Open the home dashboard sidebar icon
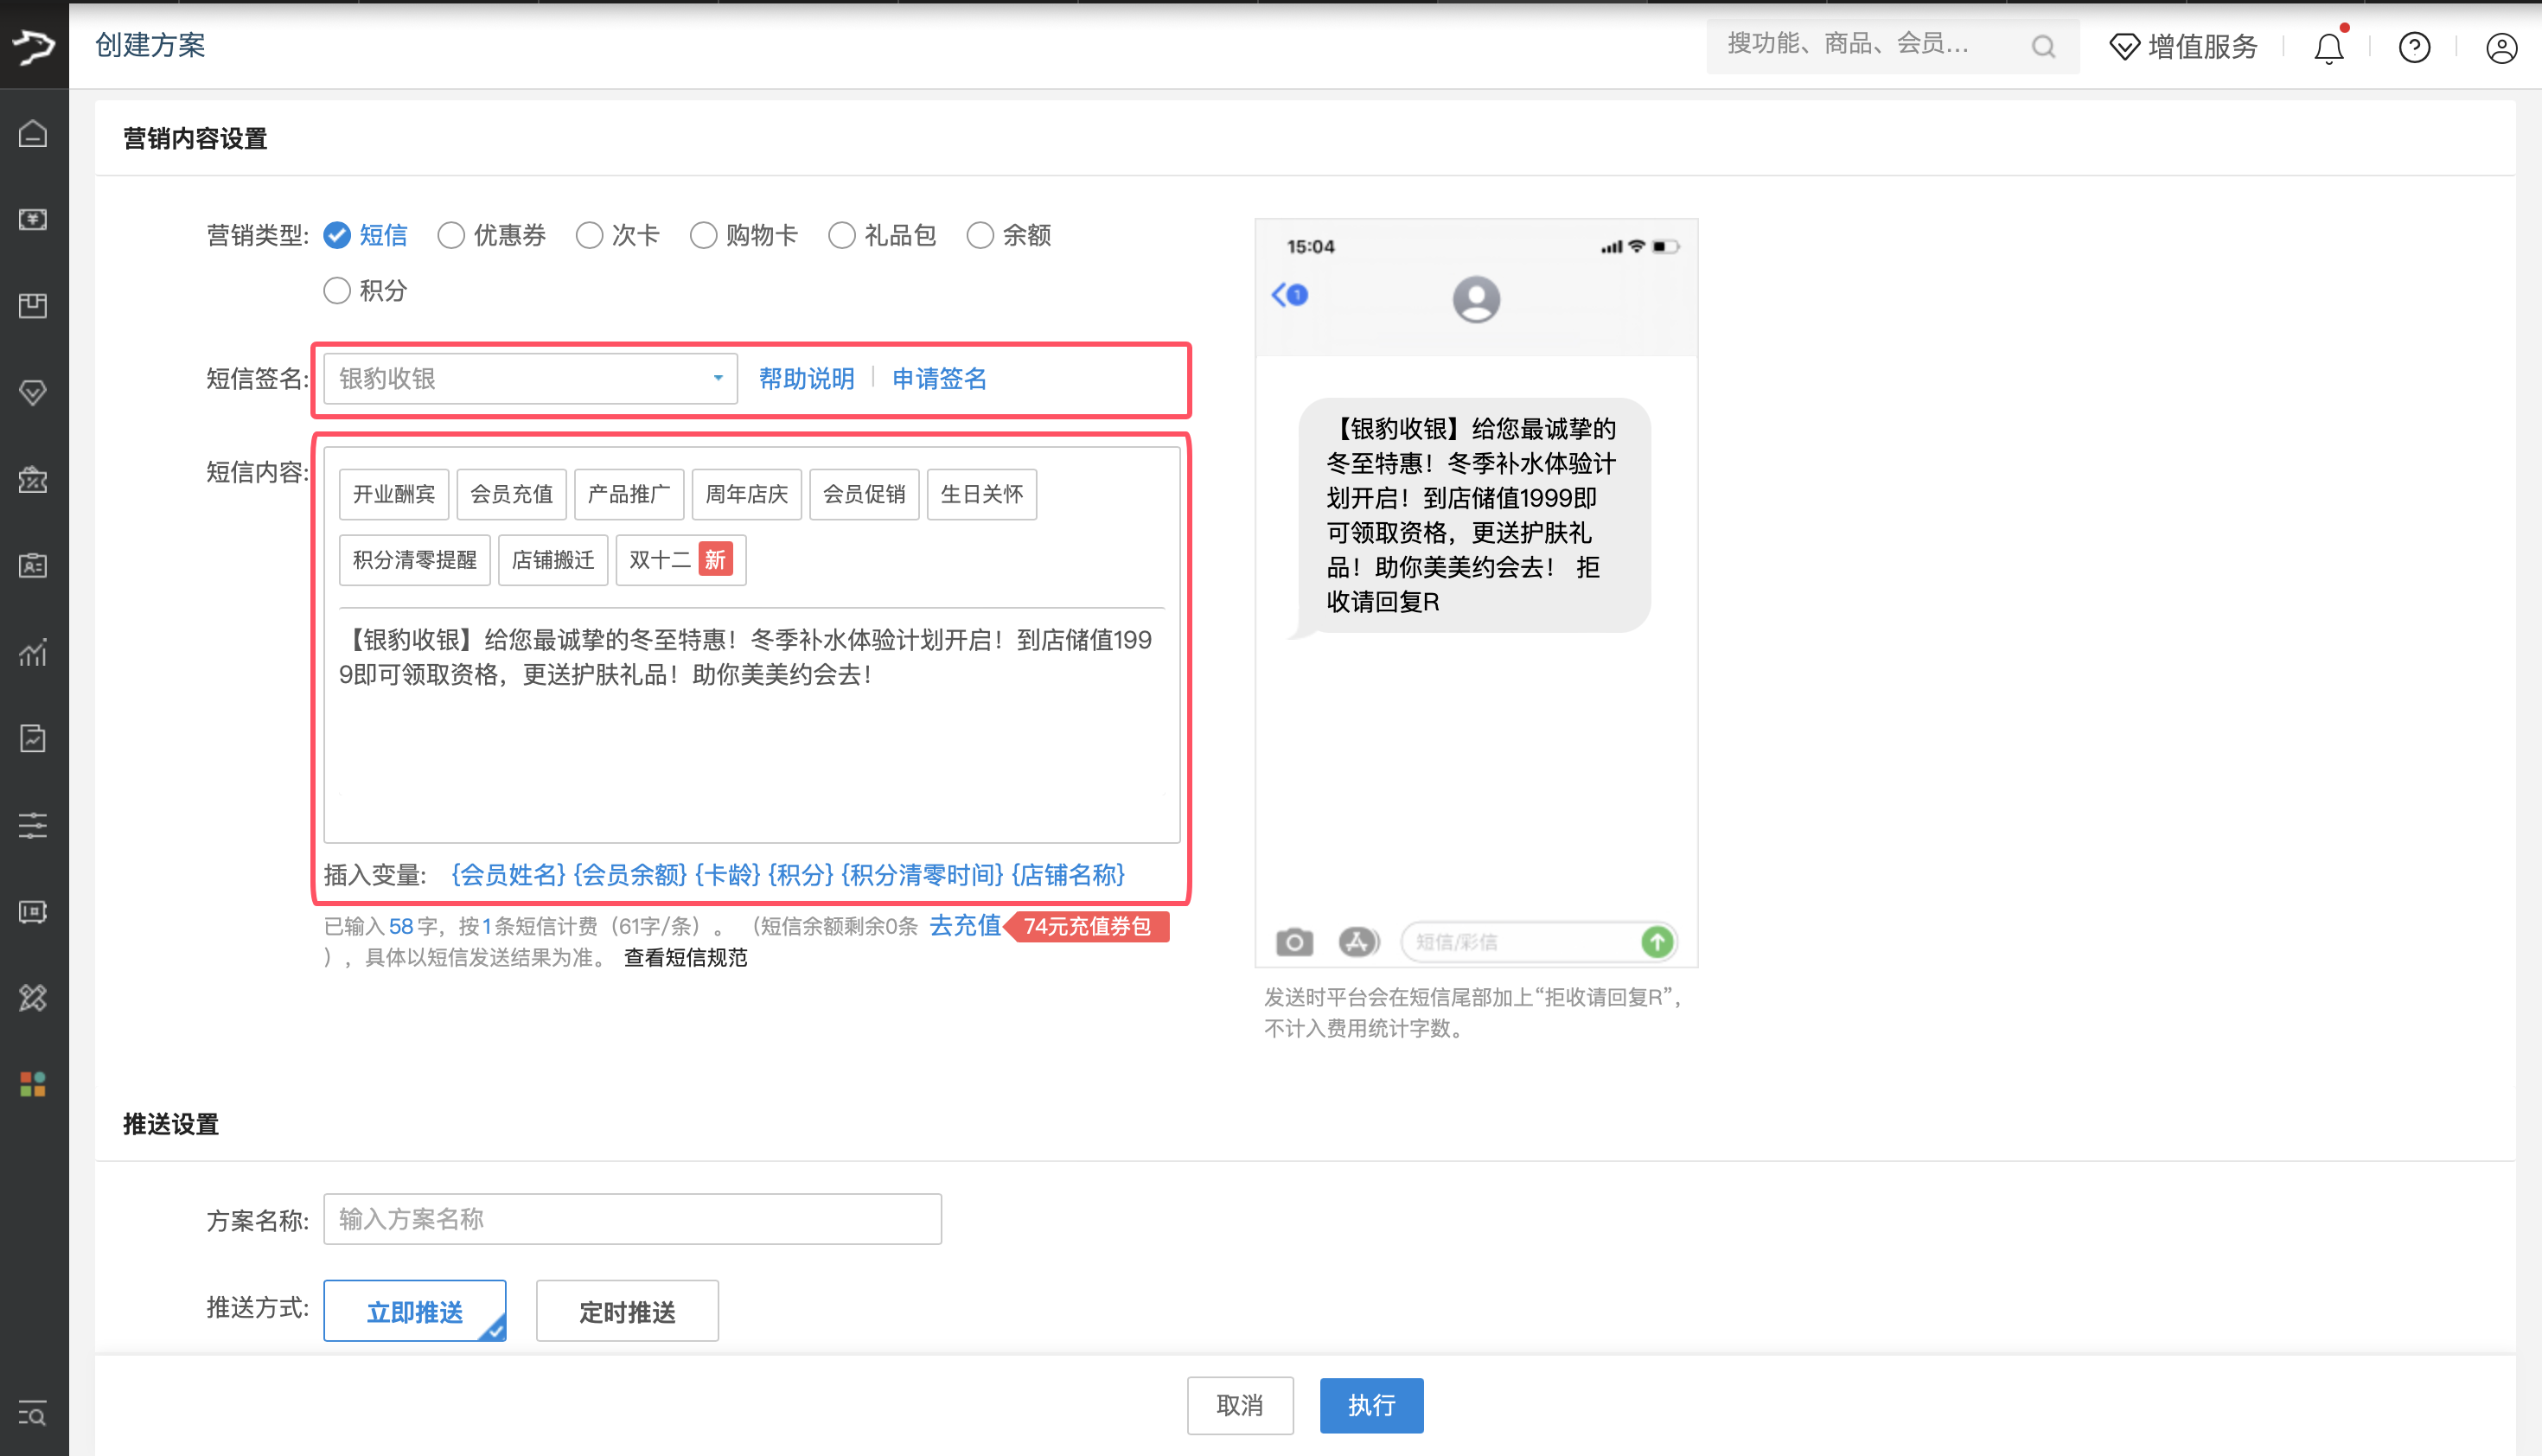The height and width of the screenshot is (1456, 2542). click(x=33, y=133)
